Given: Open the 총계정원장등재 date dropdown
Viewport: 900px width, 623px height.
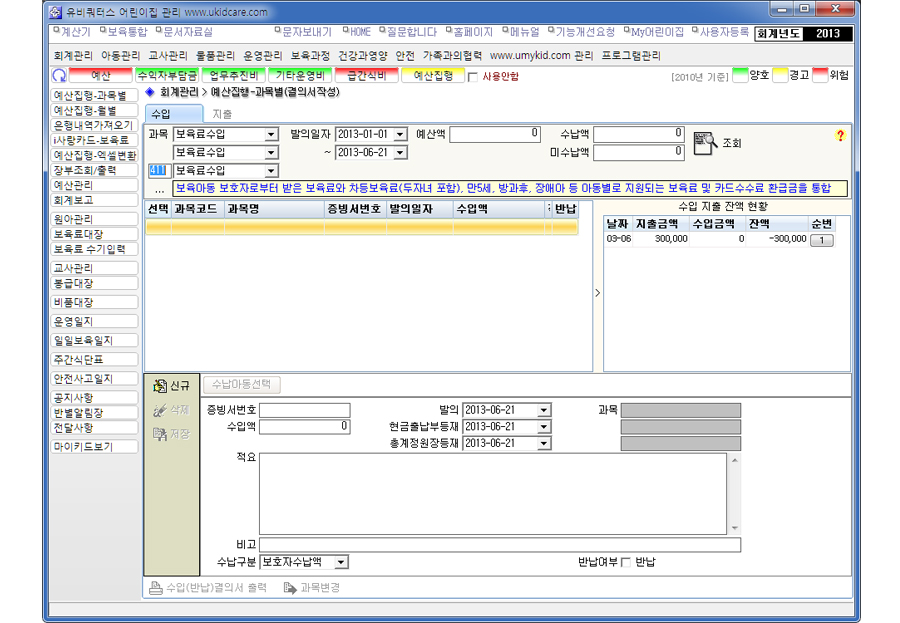Looking at the screenshot, I should pyautogui.click(x=544, y=444).
